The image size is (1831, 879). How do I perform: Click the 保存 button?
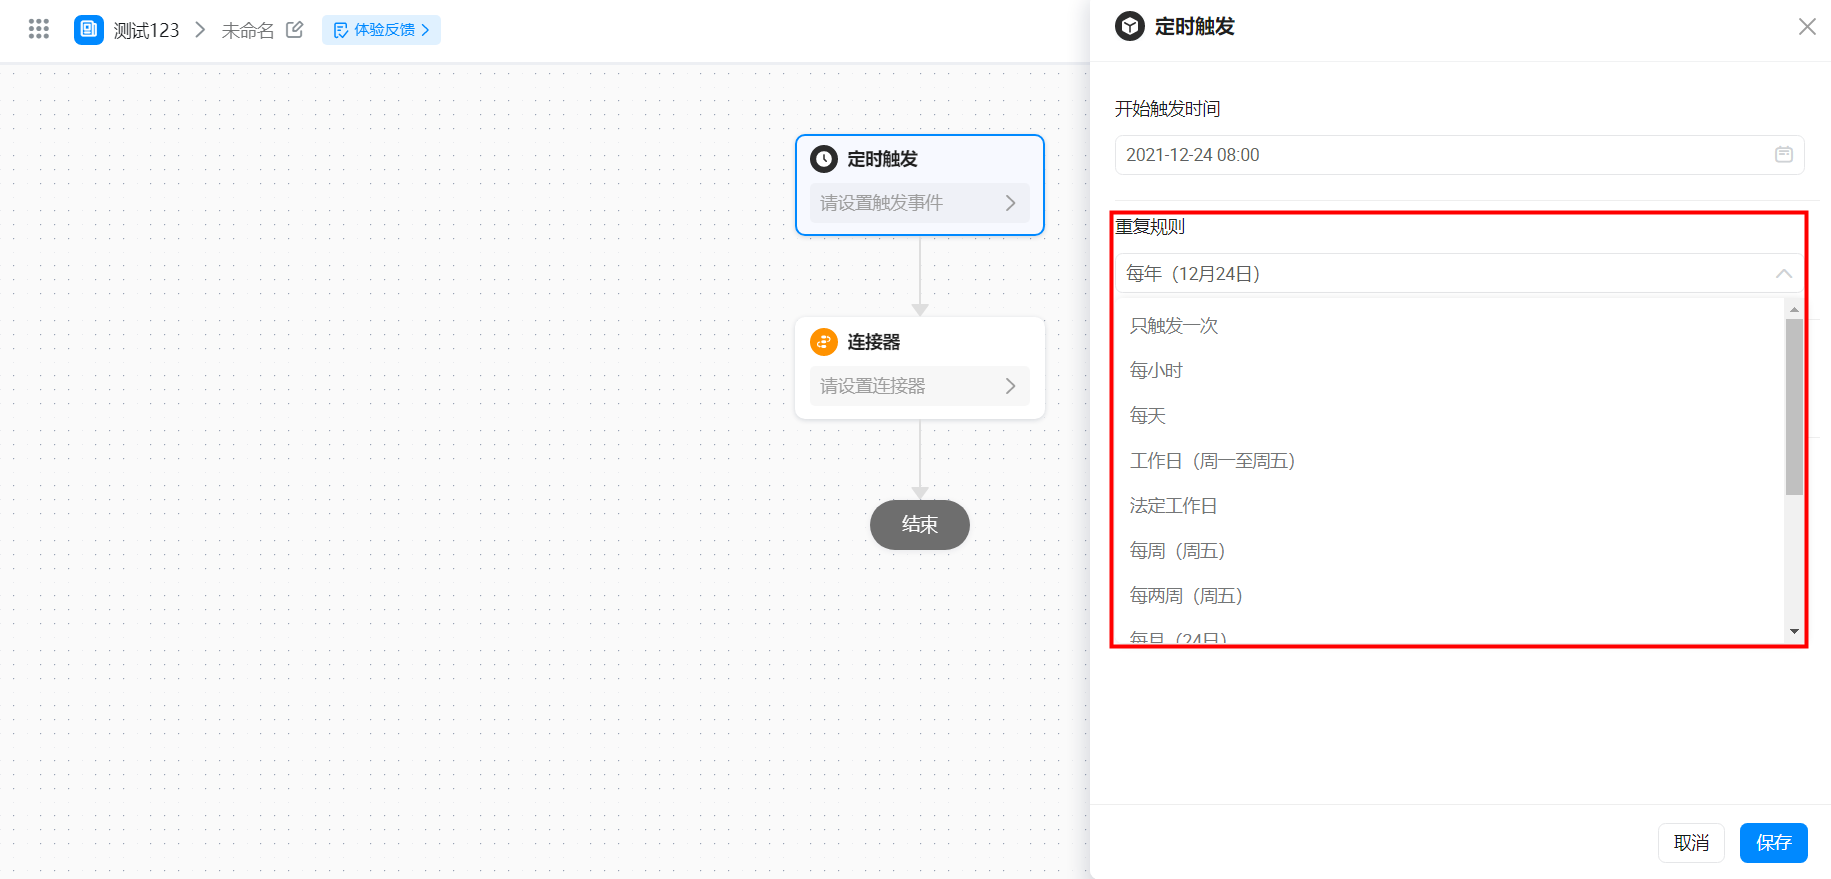(1774, 843)
